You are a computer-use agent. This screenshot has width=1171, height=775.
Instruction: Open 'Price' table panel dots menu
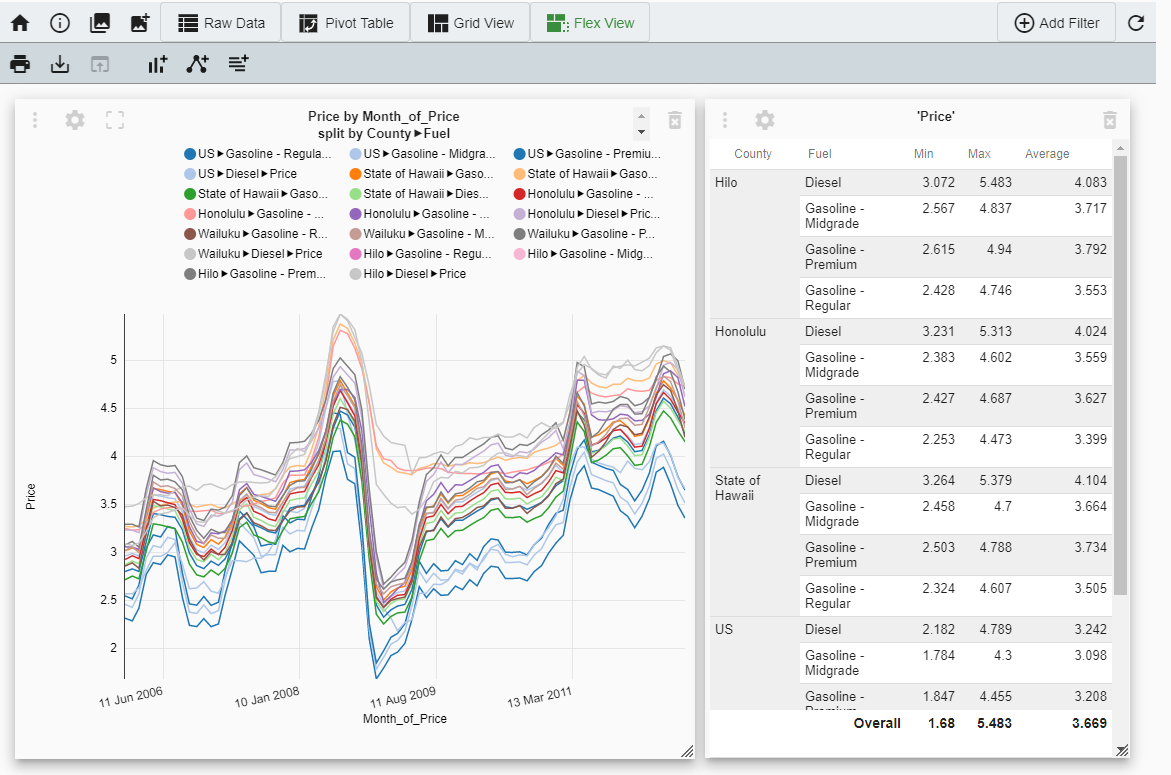[x=724, y=120]
